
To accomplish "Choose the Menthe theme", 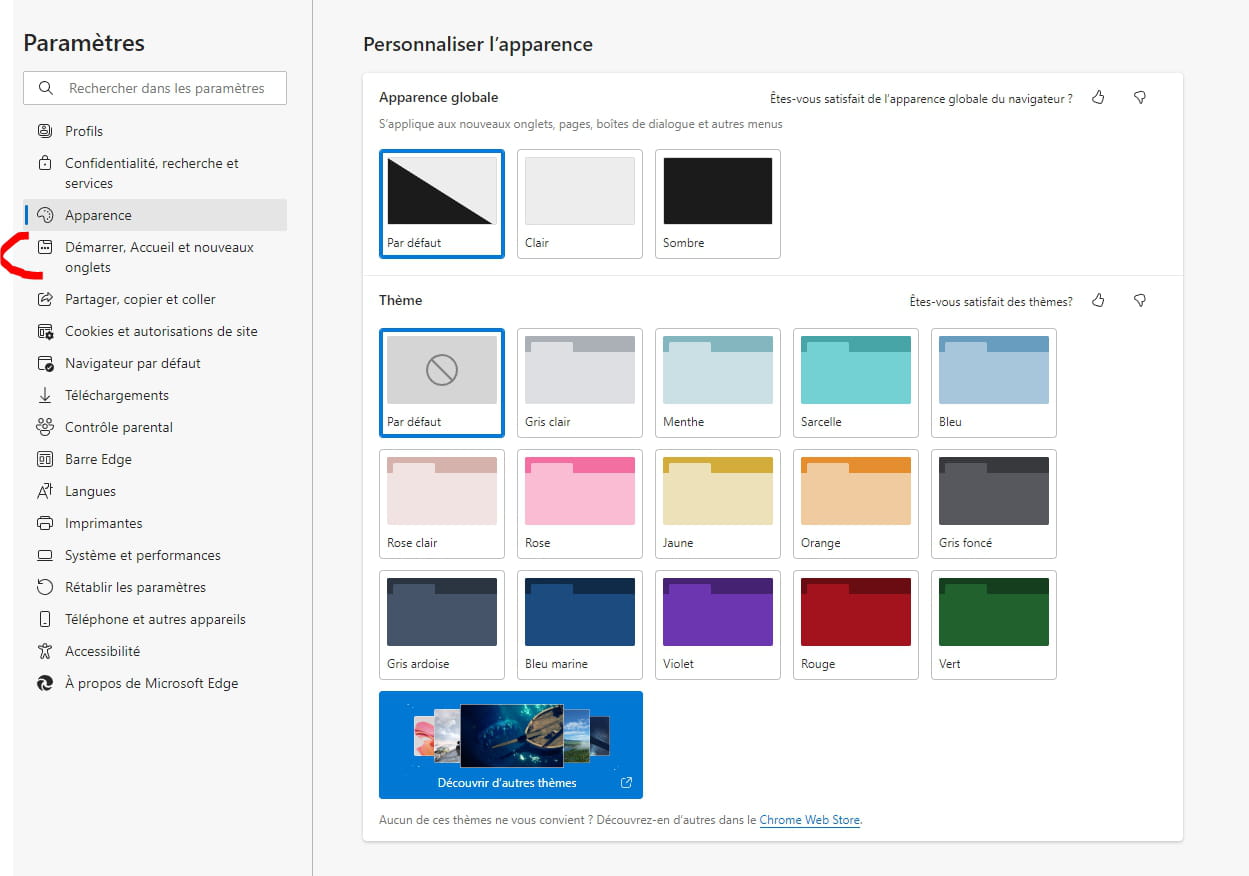I will coord(718,383).
